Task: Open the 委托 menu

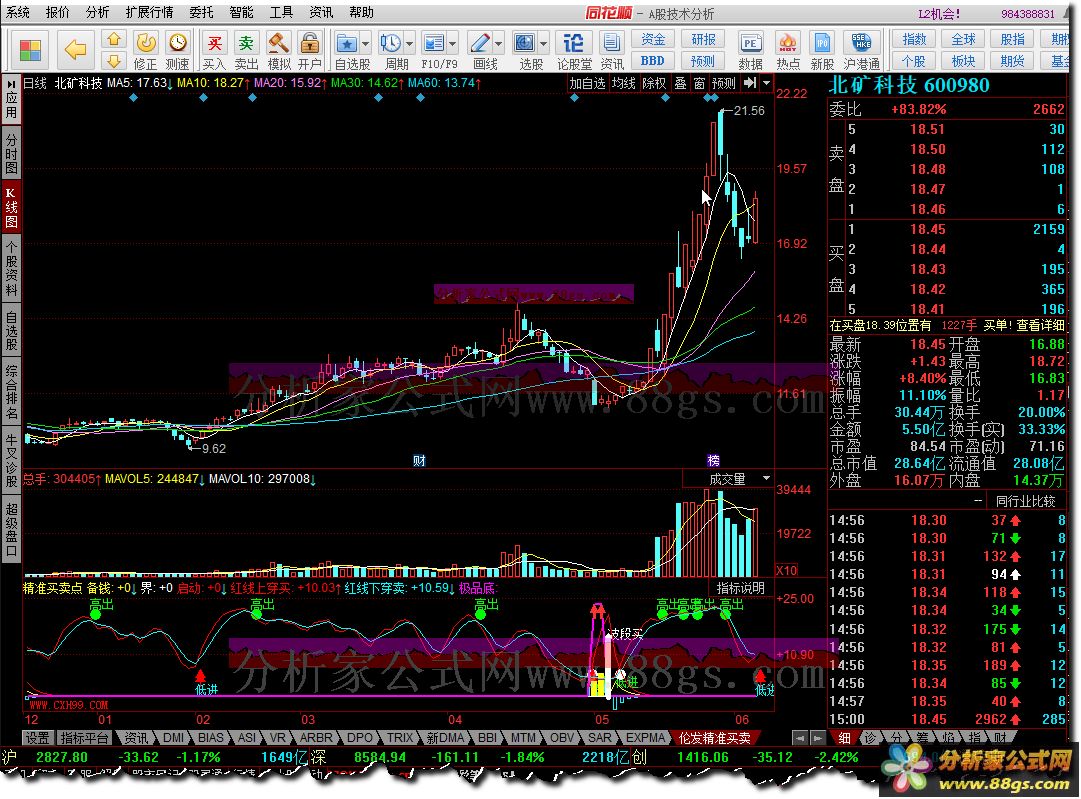Action: pyautogui.click(x=201, y=12)
